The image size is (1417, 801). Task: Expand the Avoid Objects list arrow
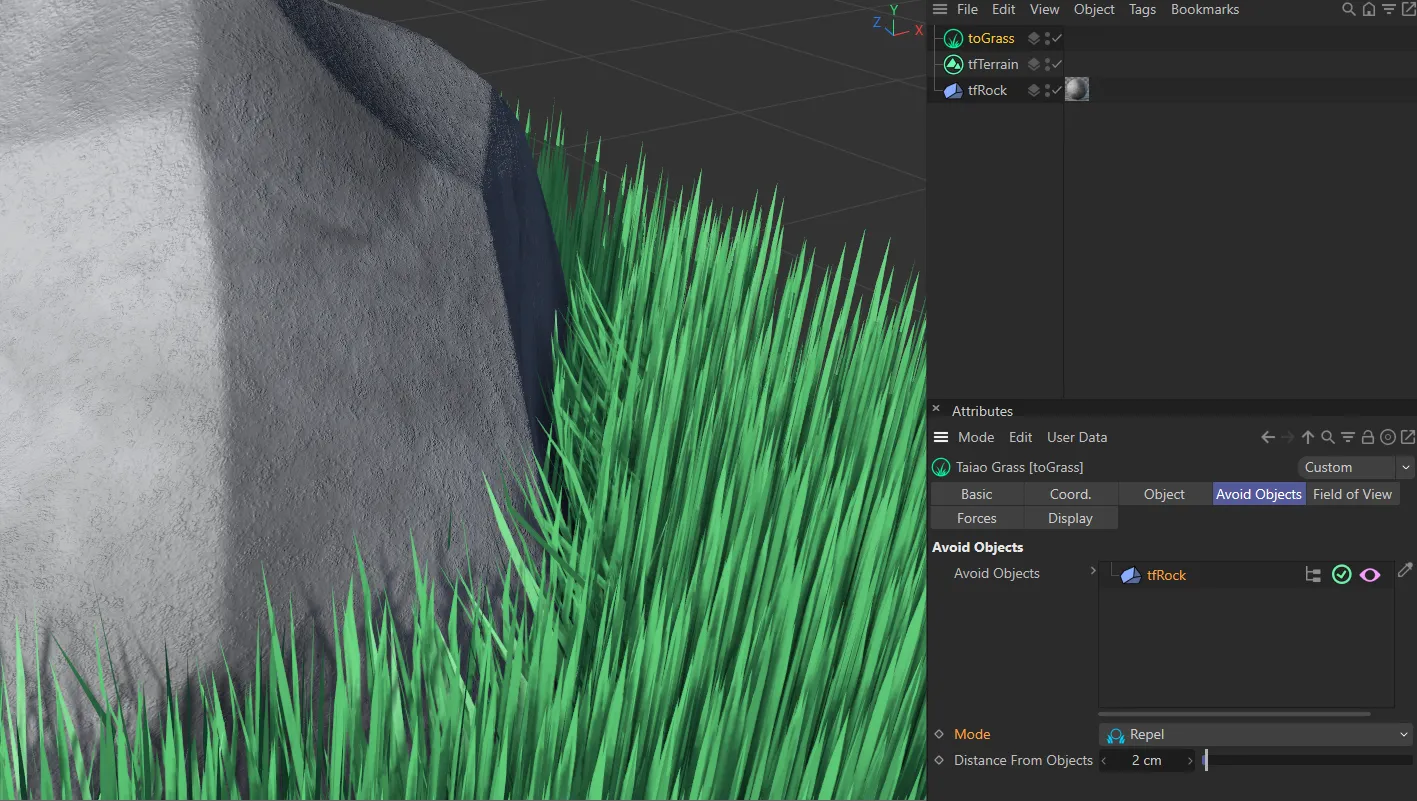tap(1093, 571)
